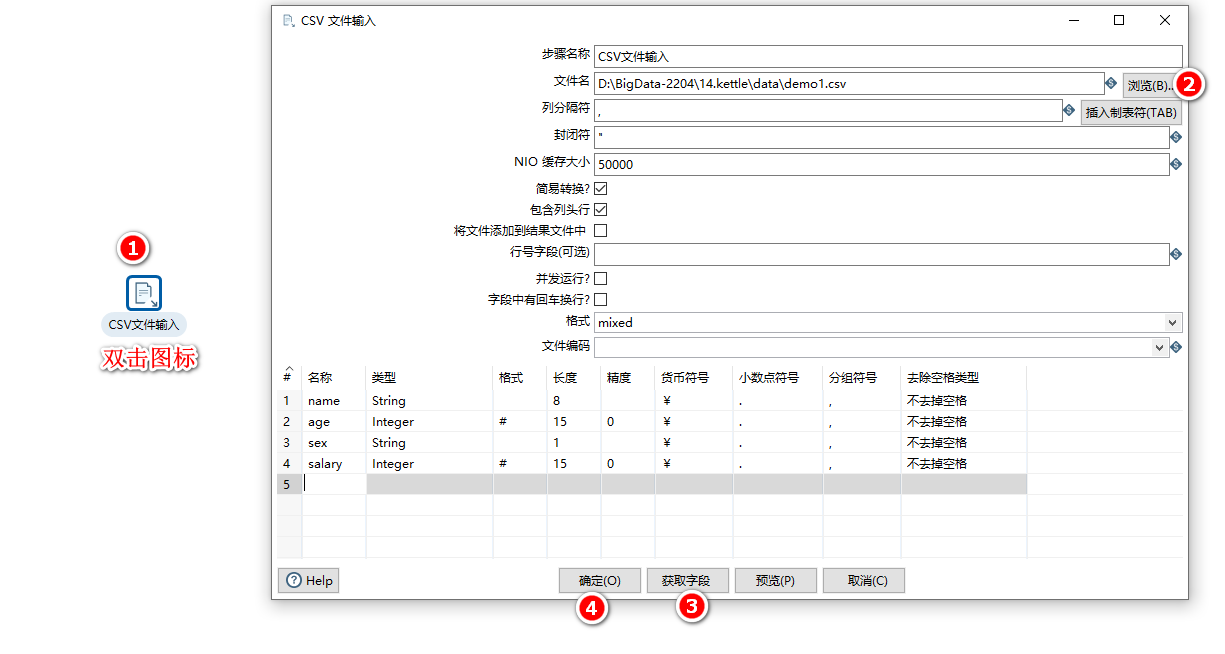
Task: Click the 精度 column header
Action: 628,378
